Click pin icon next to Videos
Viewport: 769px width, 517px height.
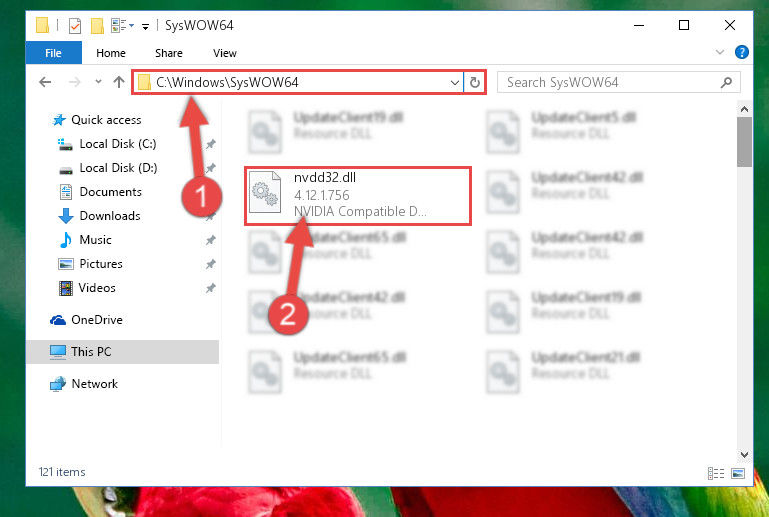[x=210, y=288]
